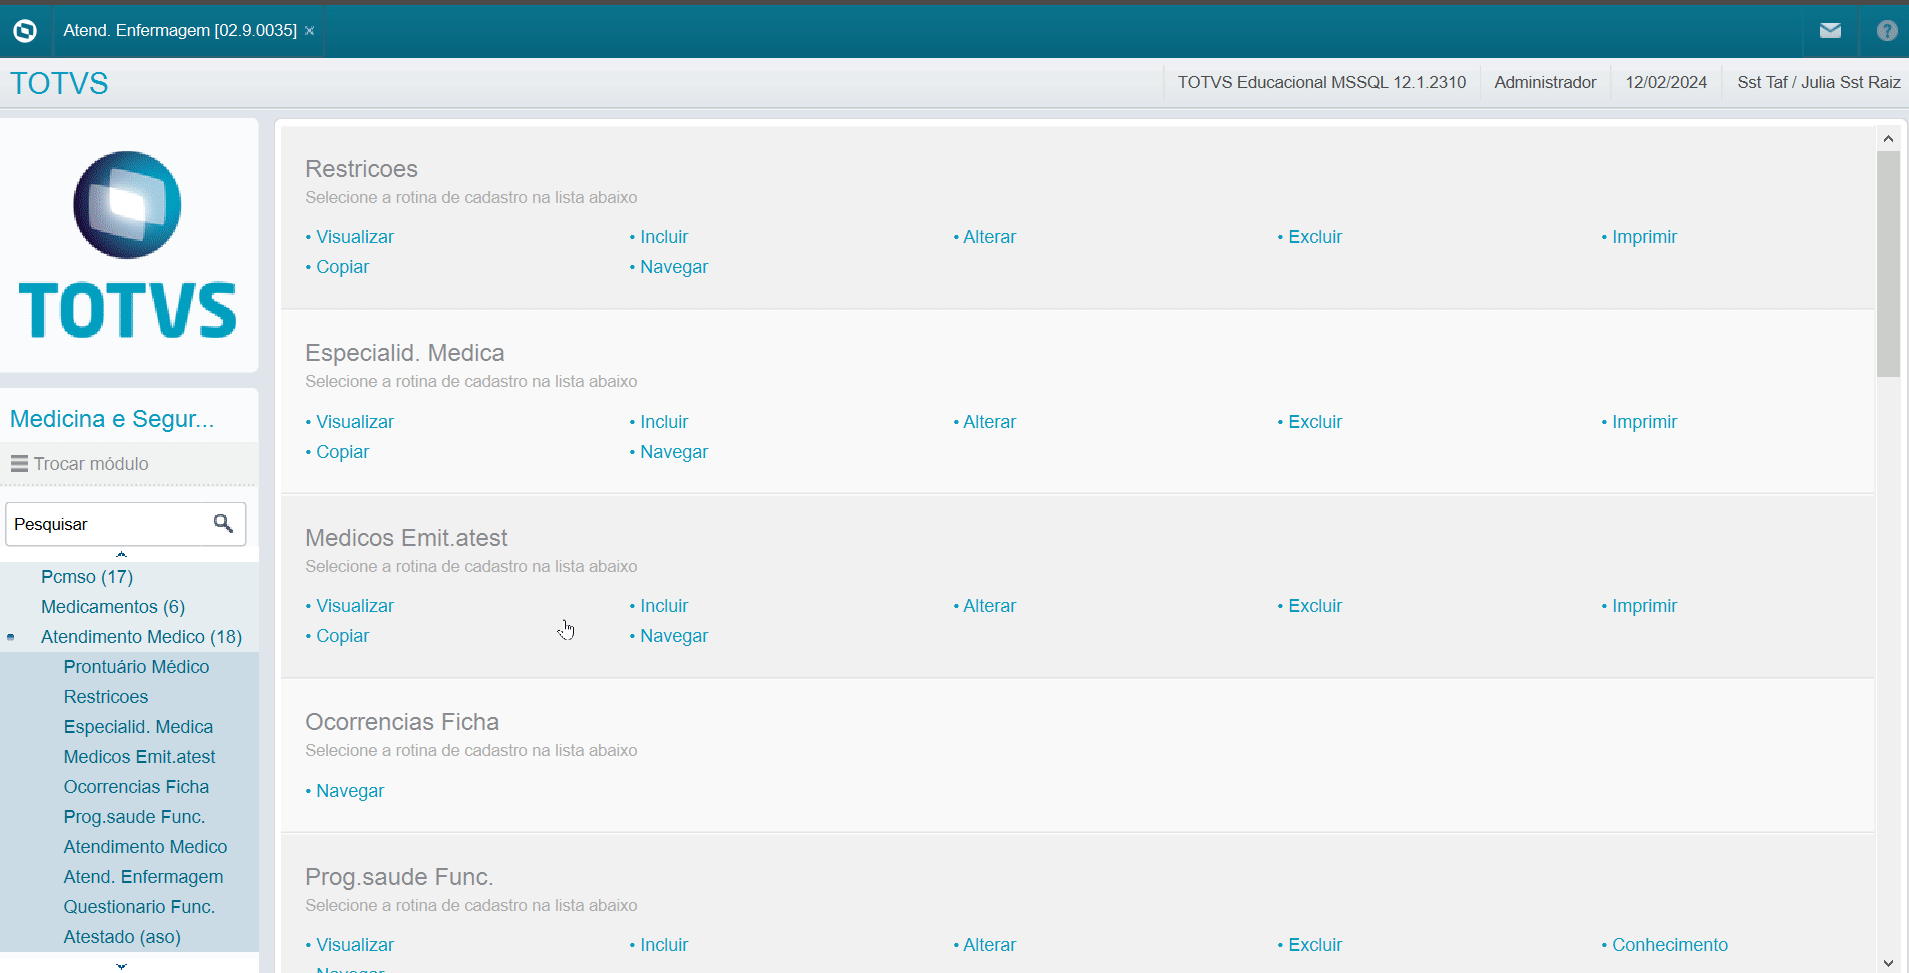Click the scrollbar up arrow

pos(1888,139)
